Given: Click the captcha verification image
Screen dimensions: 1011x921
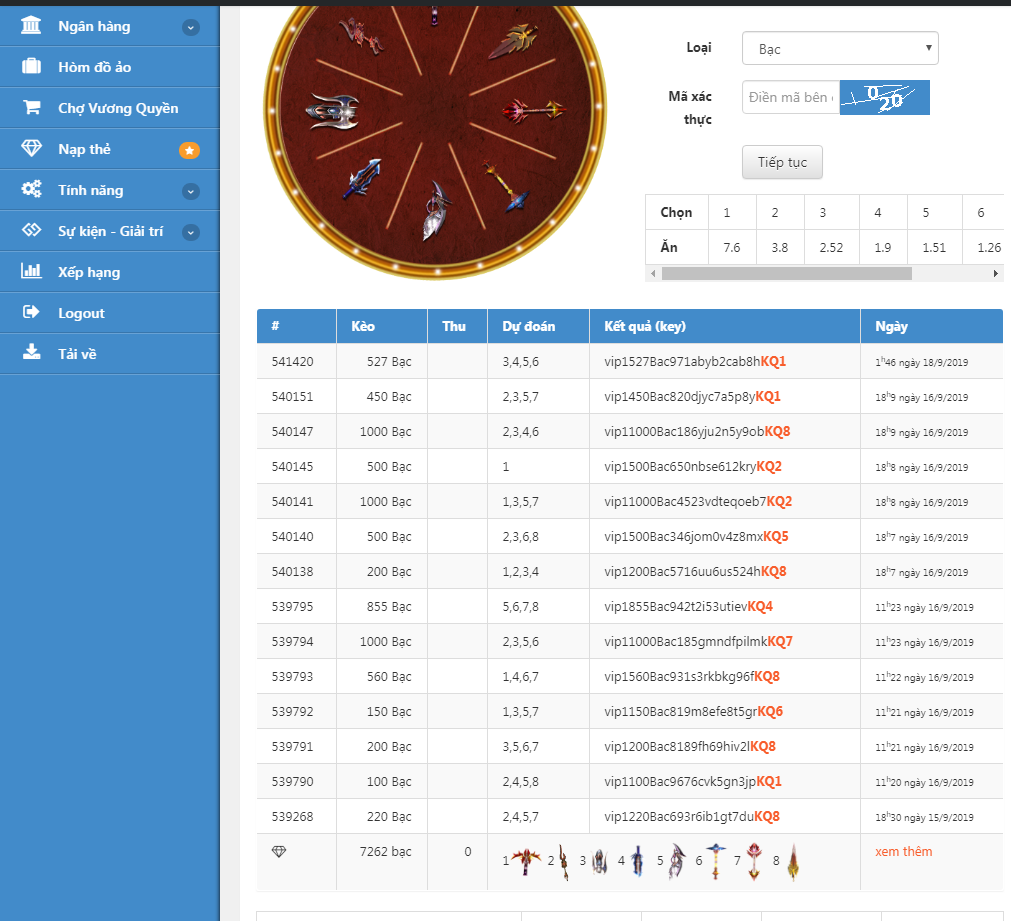Looking at the screenshot, I should tap(884, 98).
